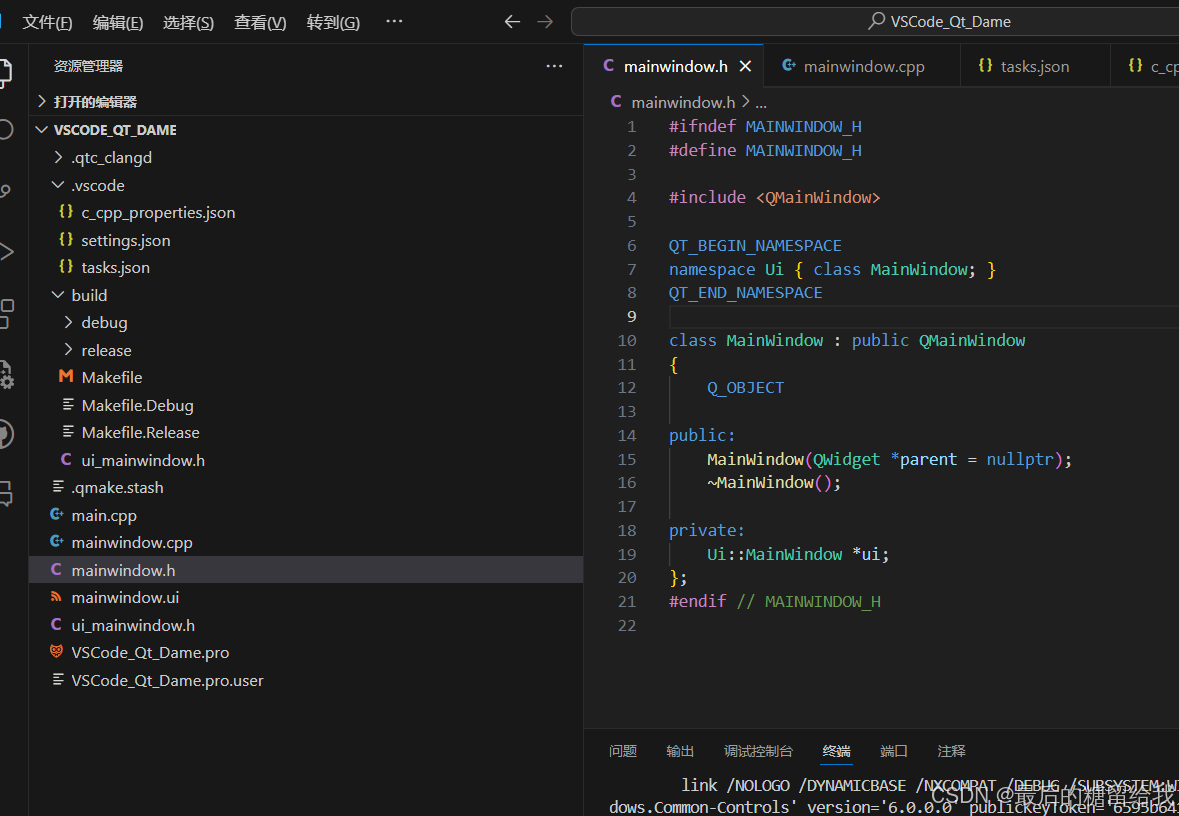This screenshot has width=1179, height=816.
Task: Open the Run and Debug view icon
Action: tap(6, 252)
